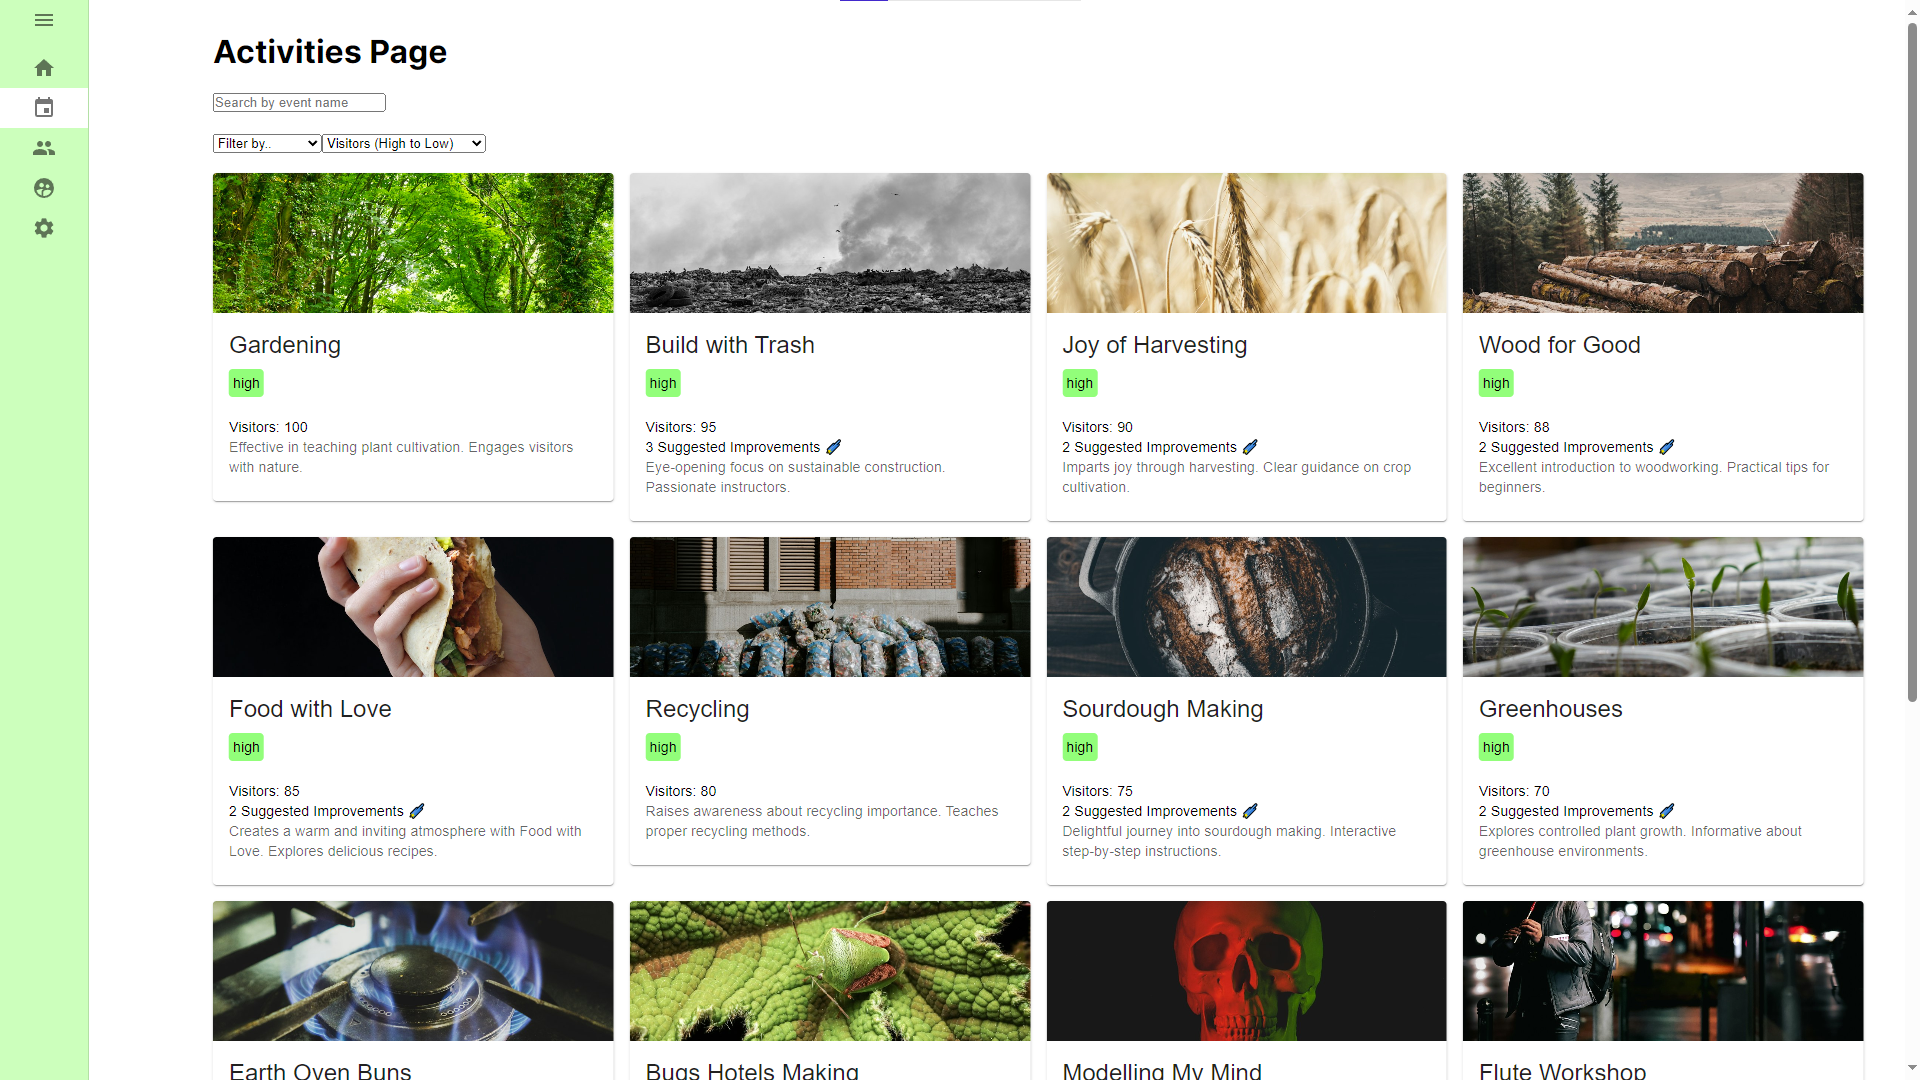Click the 'high' badge on Recycling
The height and width of the screenshot is (1080, 1920).
coord(662,747)
